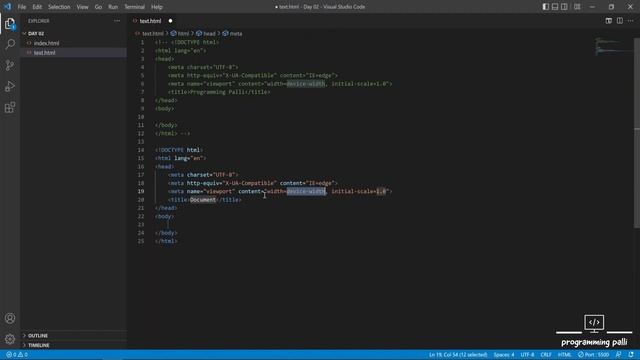The width and height of the screenshot is (640, 360).
Task: Open the File menu
Action: 22,7
